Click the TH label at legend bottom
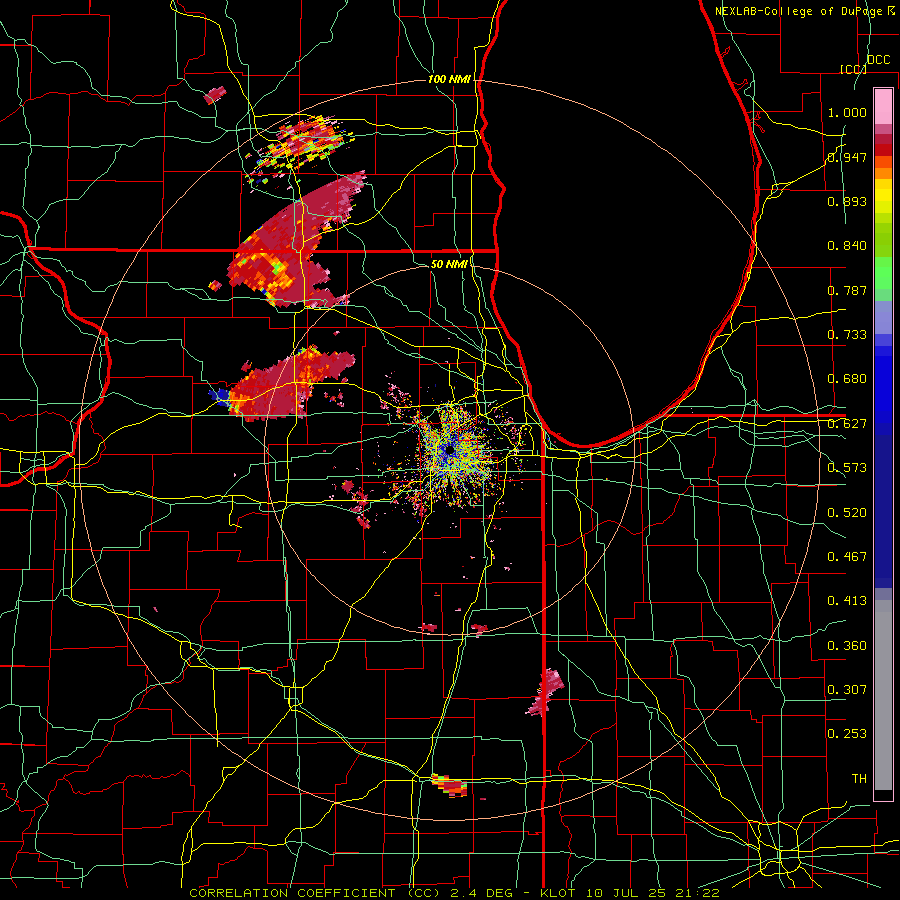 click(859, 779)
